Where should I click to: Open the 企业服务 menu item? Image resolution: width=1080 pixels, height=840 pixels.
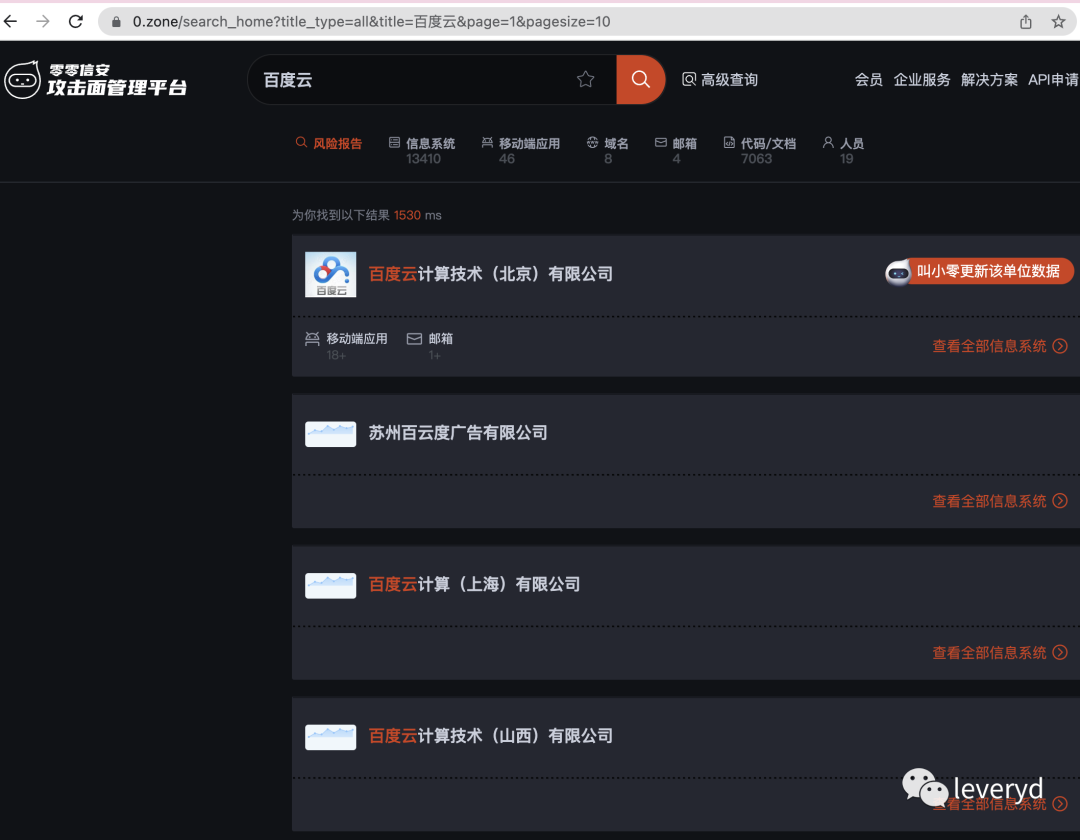point(922,80)
